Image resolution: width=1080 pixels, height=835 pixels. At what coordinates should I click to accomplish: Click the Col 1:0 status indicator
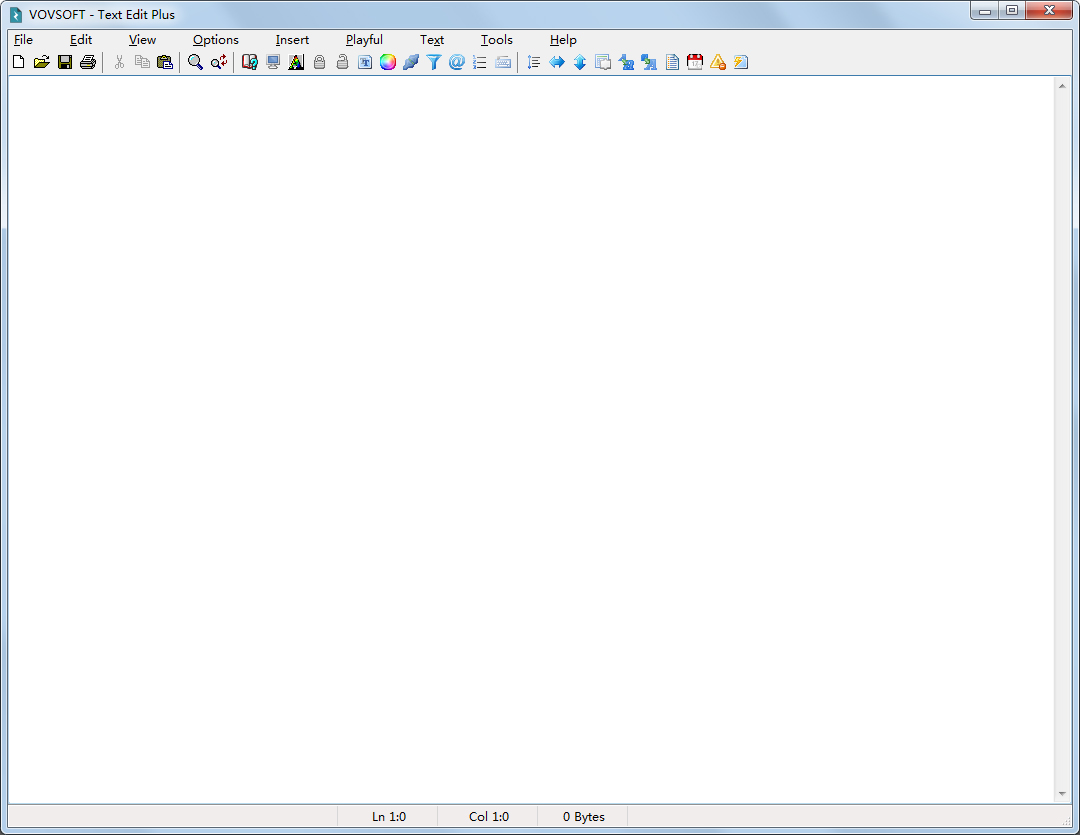[x=488, y=816]
